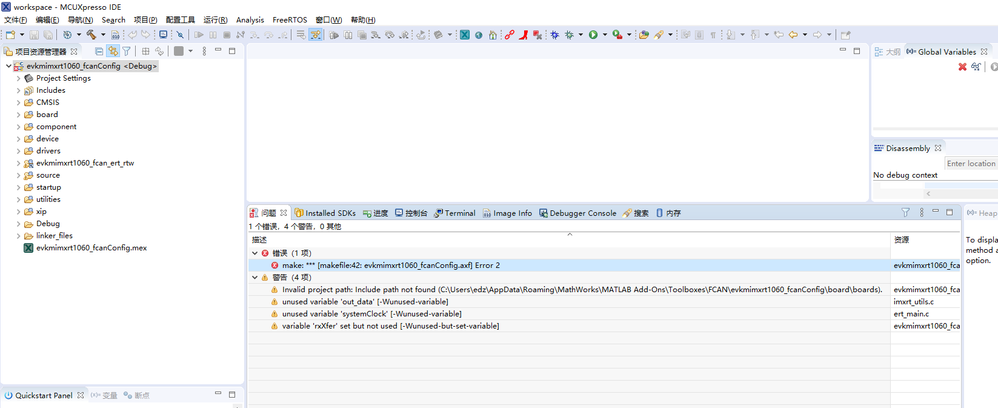Click the blue Debug bug icon
The width and height of the screenshot is (998, 408).
click(x=555, y=35)
